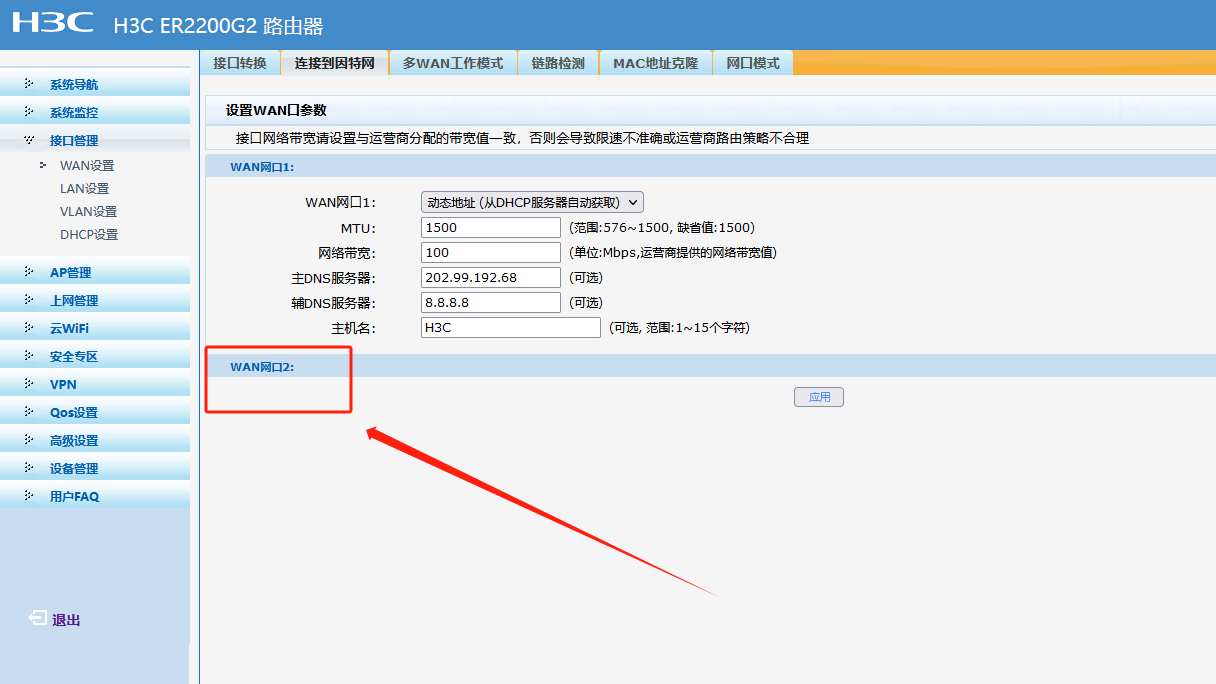Open the WAN网口1 connection type dropdown

pyautogui.click(x=532, y=202)
